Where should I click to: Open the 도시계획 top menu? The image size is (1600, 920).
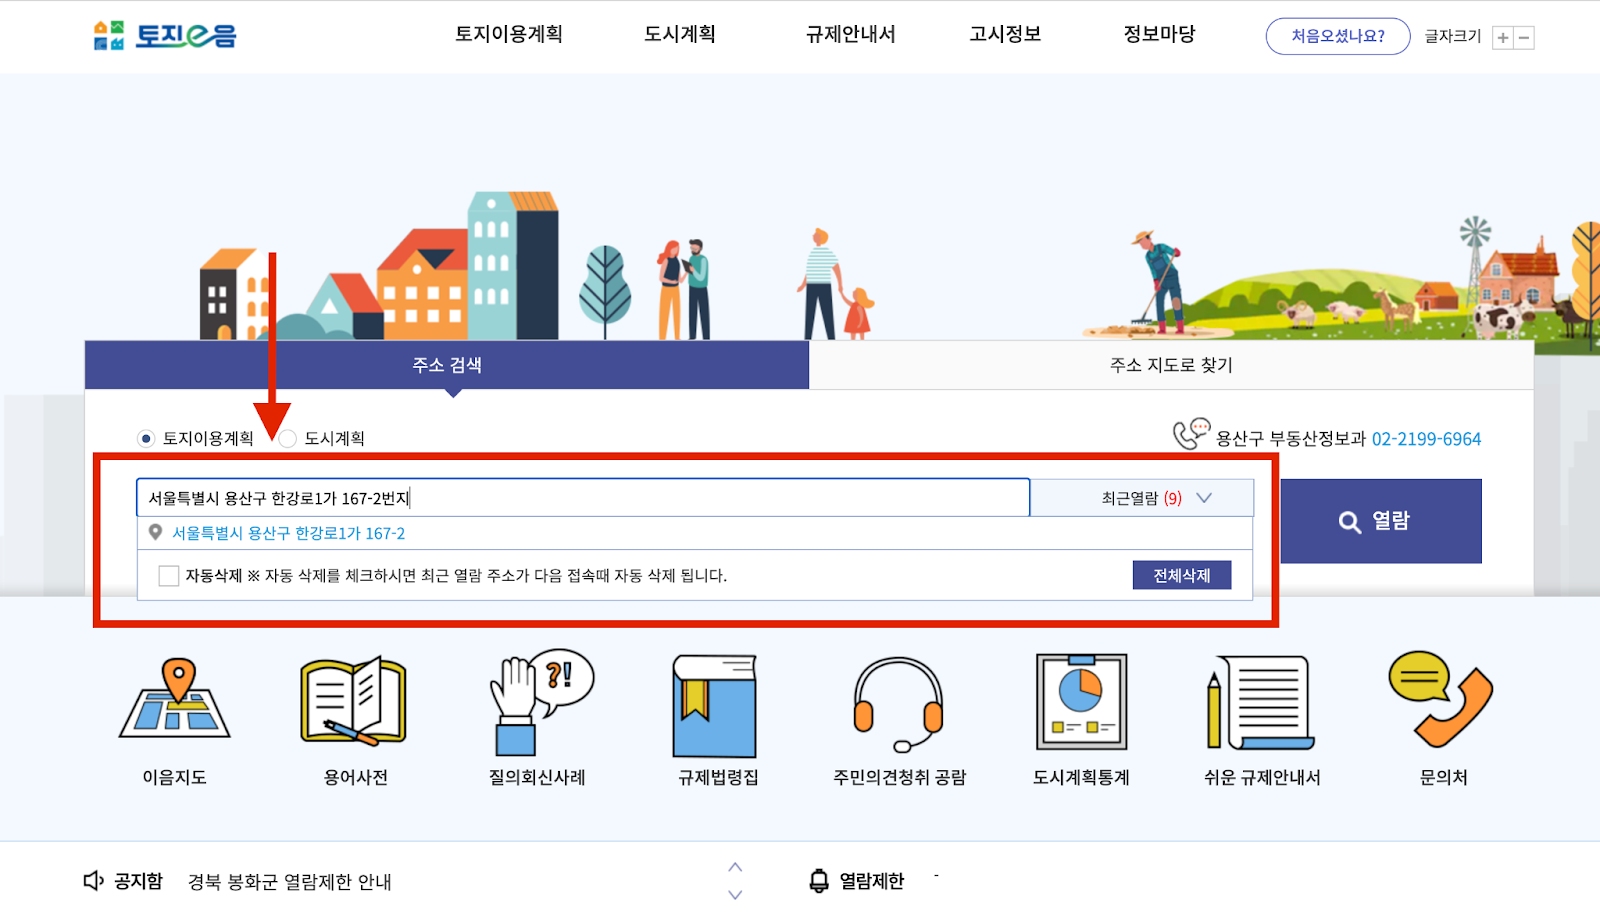pos(680,34)
